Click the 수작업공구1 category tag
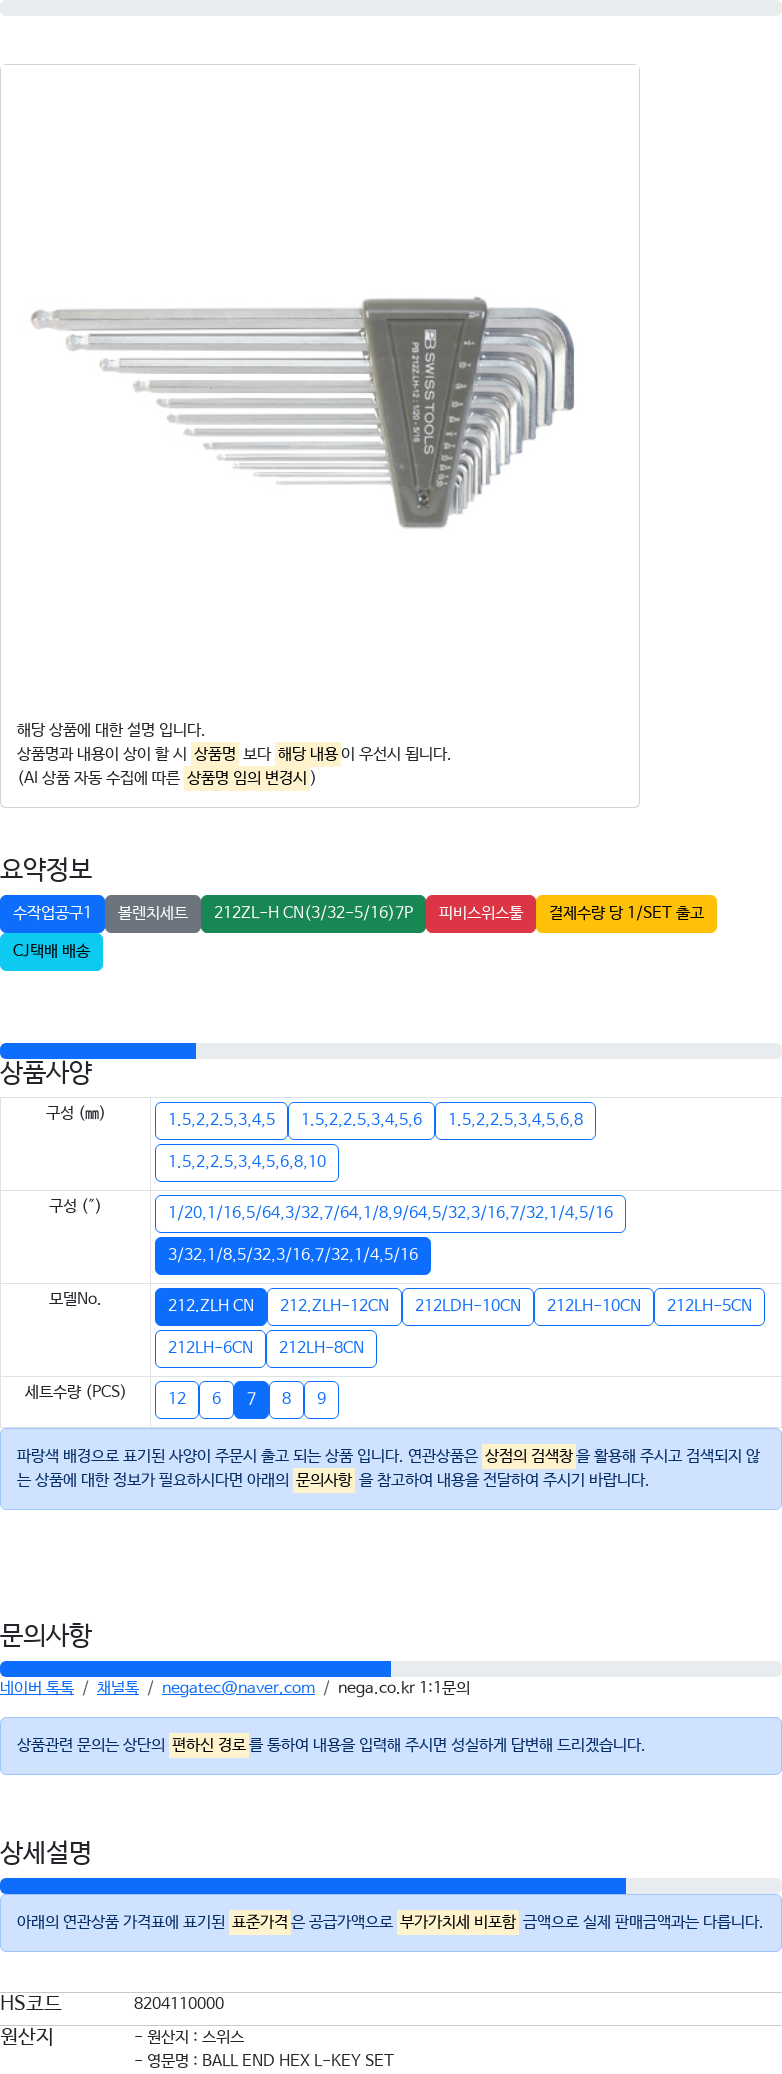 pos(52,913)
